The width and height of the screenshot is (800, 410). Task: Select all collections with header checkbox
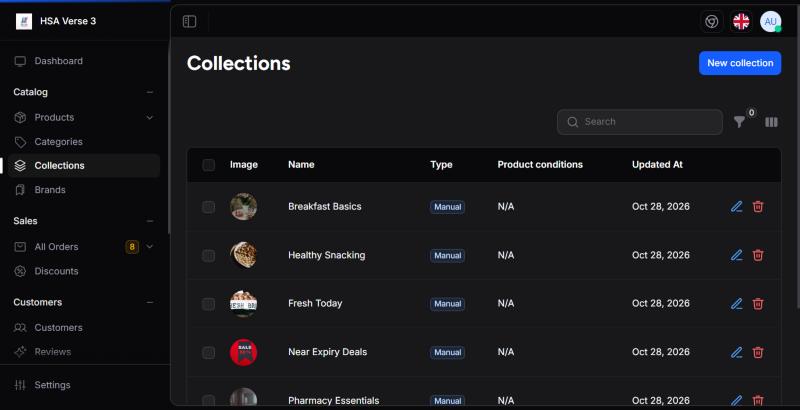(x=209, y=165)
